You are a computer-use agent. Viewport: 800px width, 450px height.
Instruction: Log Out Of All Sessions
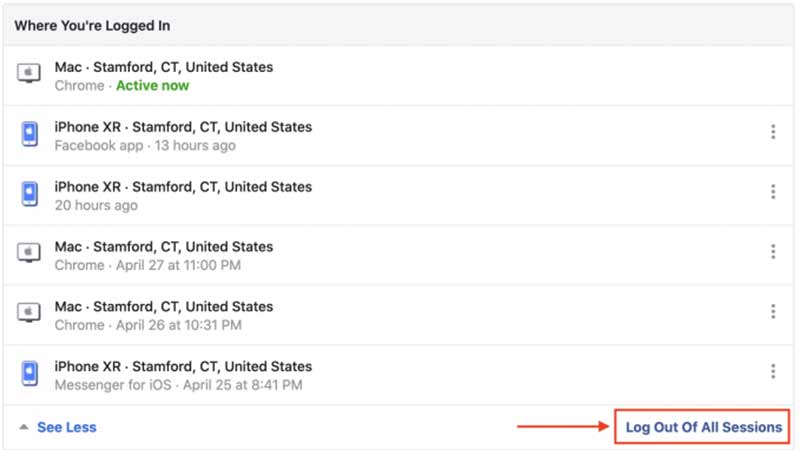pyautogui.click(x=704, y=427)
